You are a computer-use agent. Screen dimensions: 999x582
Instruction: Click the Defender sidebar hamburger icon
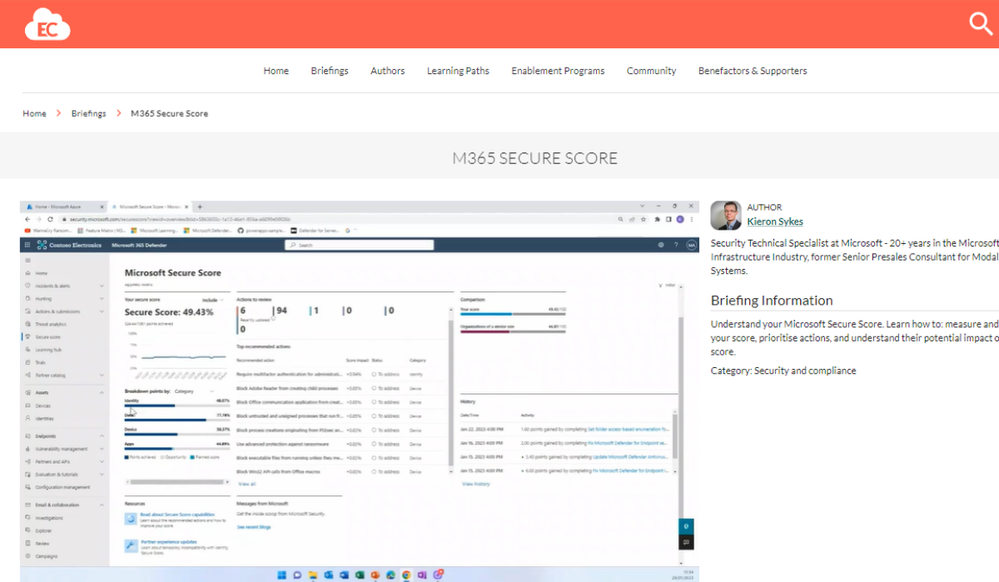(27, 260)
